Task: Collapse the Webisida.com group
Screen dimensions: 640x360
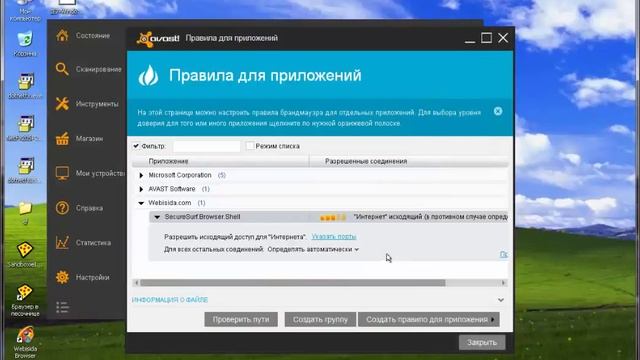Action: coord(141,203)
